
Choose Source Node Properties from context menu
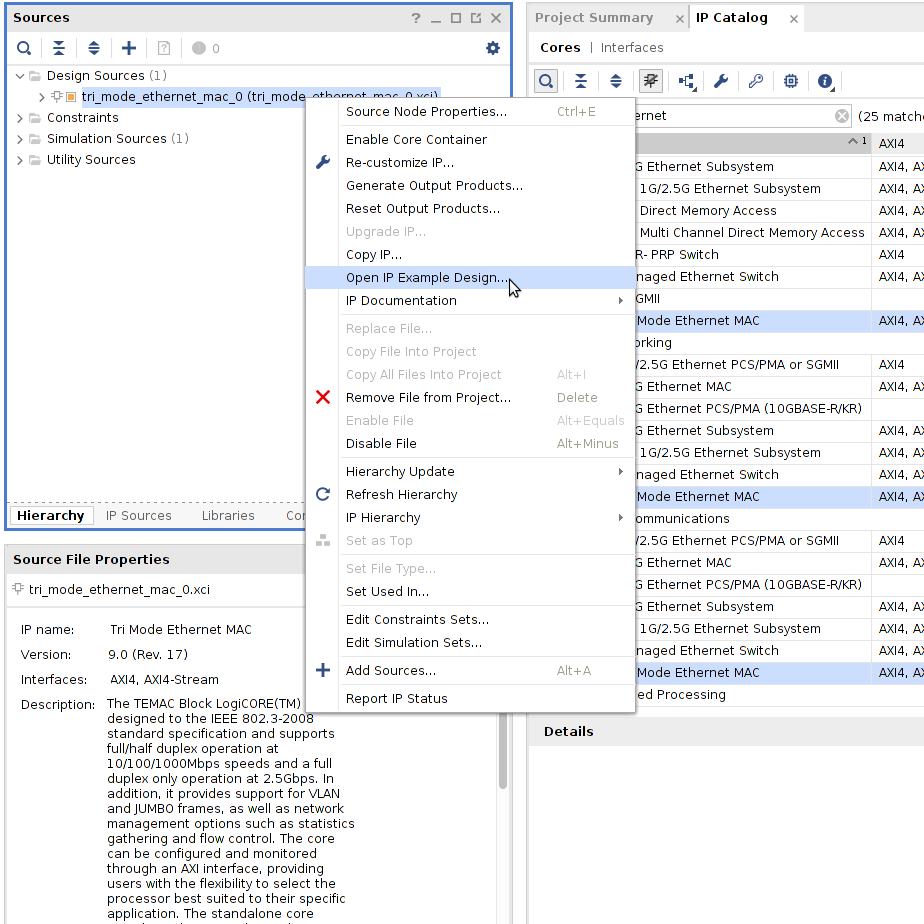click(470, 111)
